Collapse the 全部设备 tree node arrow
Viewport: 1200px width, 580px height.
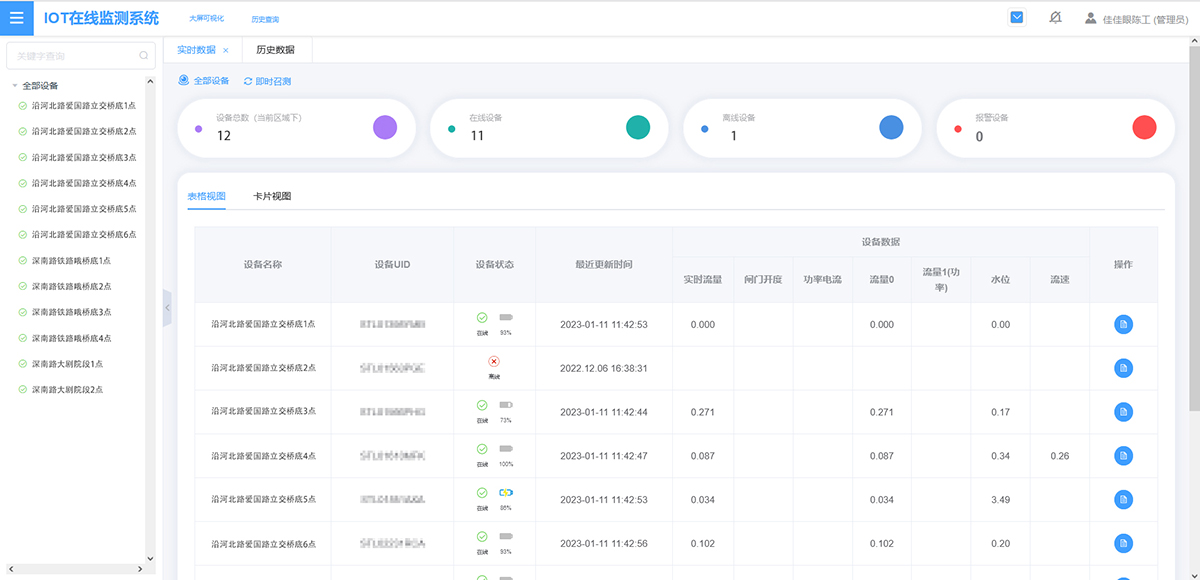point(15,86)
